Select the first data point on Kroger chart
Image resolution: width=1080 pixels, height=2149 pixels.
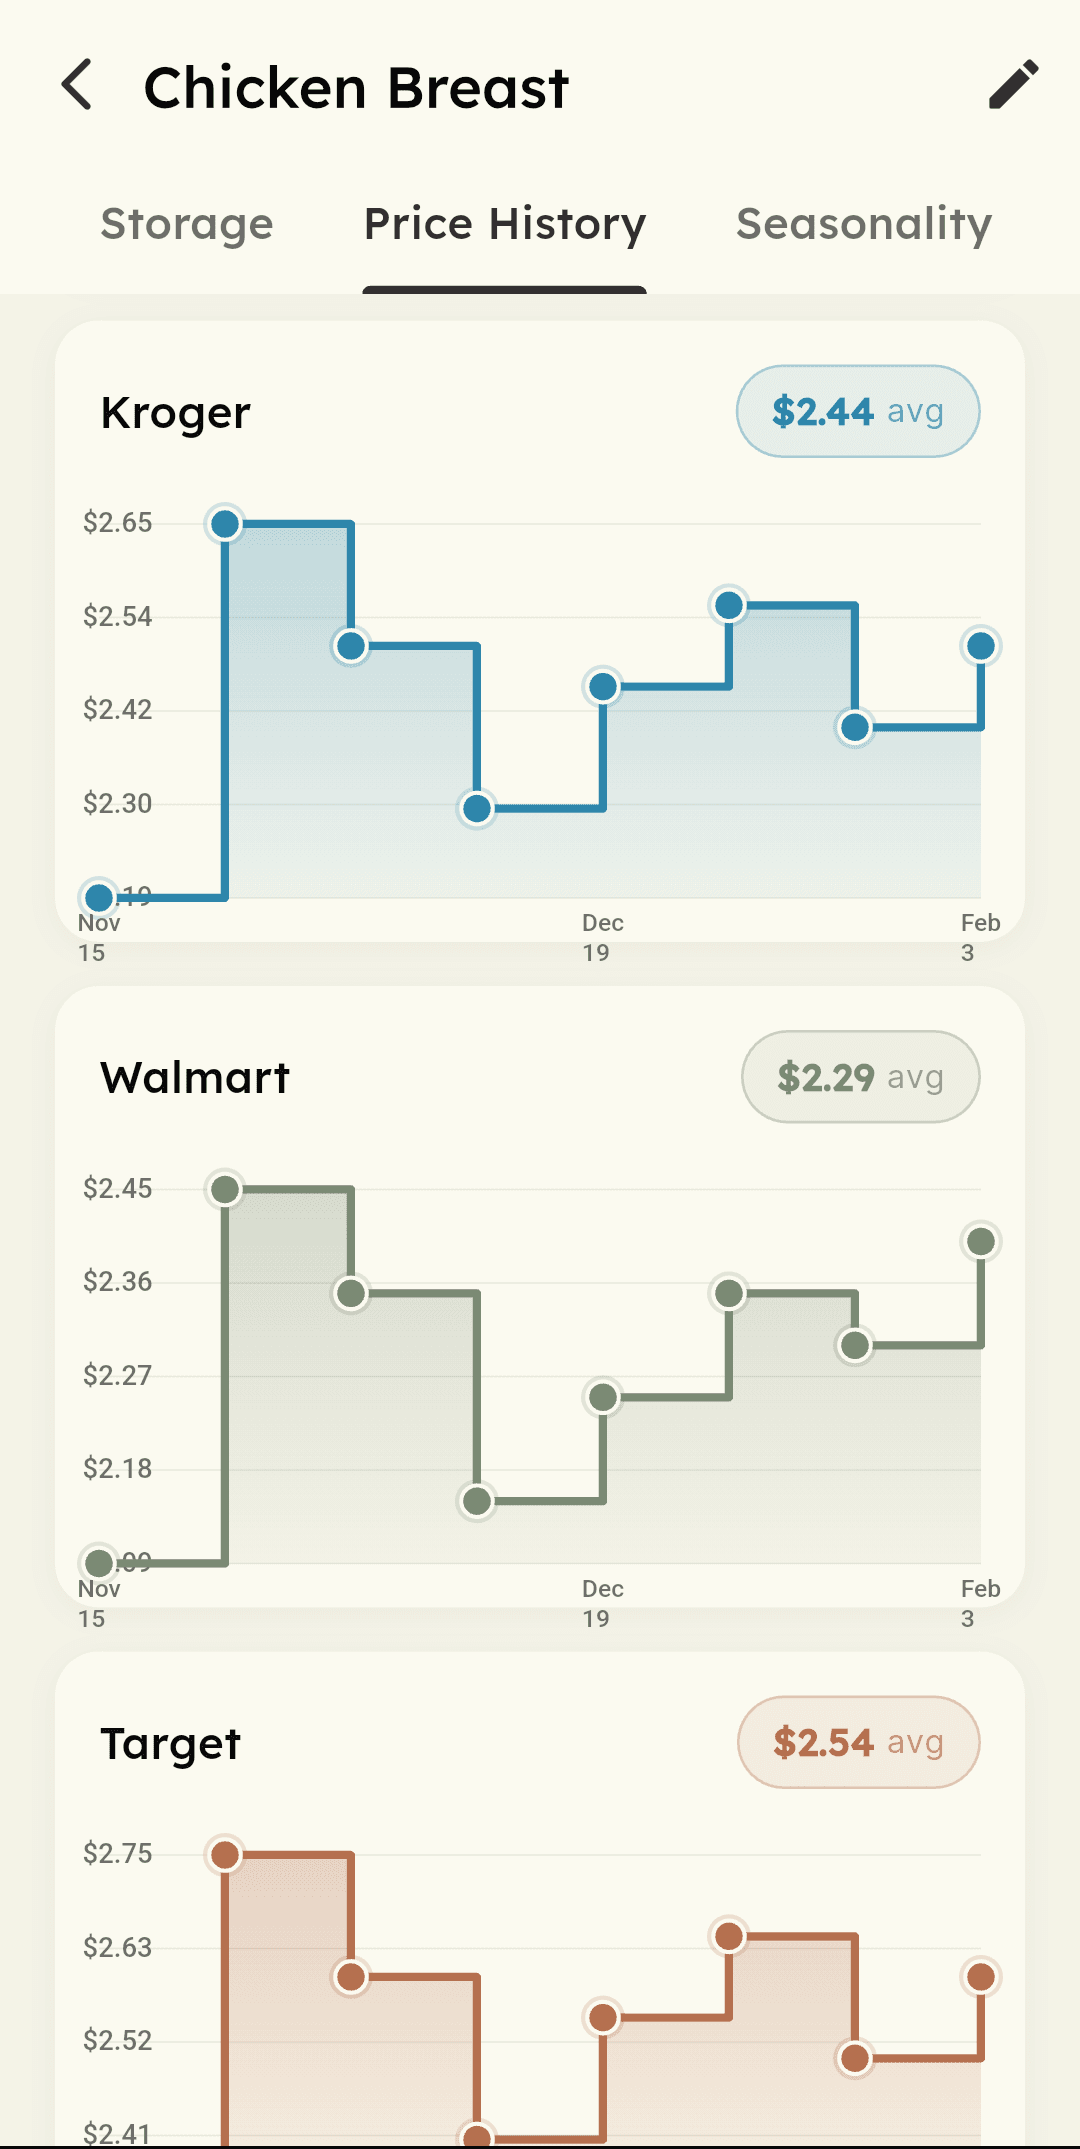pyautogui.click(x=100, y=897)
